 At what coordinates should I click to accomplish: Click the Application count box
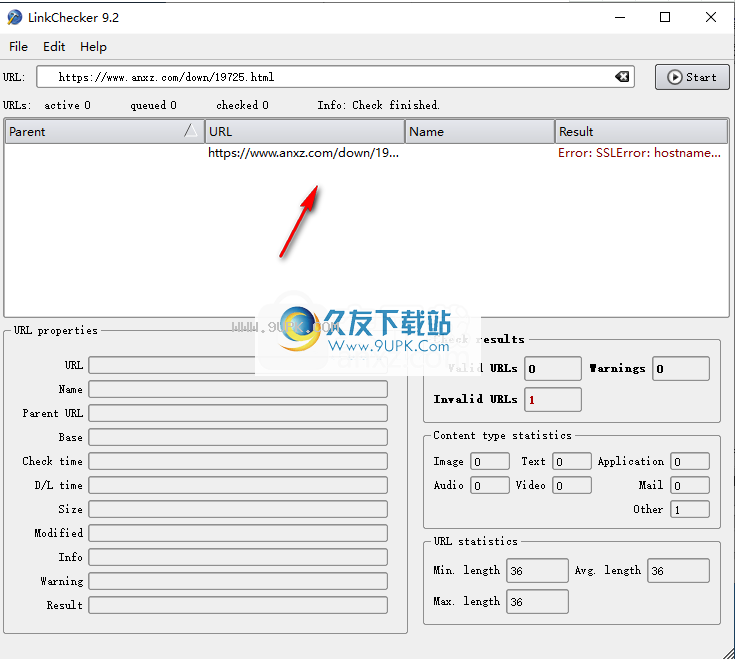coord(690,462)
